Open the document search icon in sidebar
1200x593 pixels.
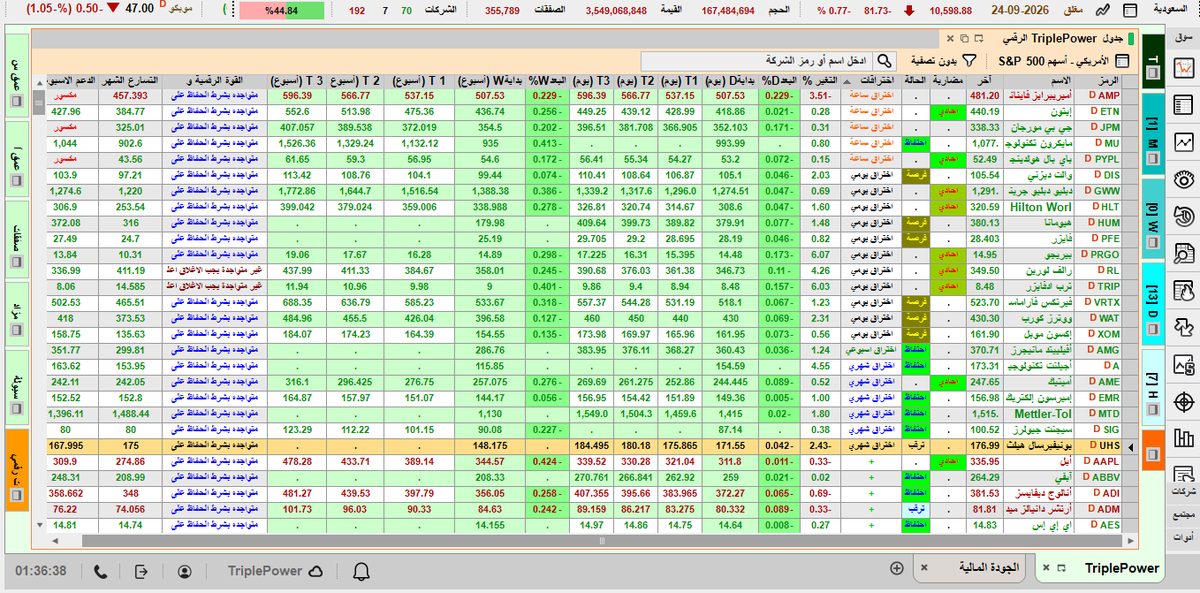[1185, 253]
